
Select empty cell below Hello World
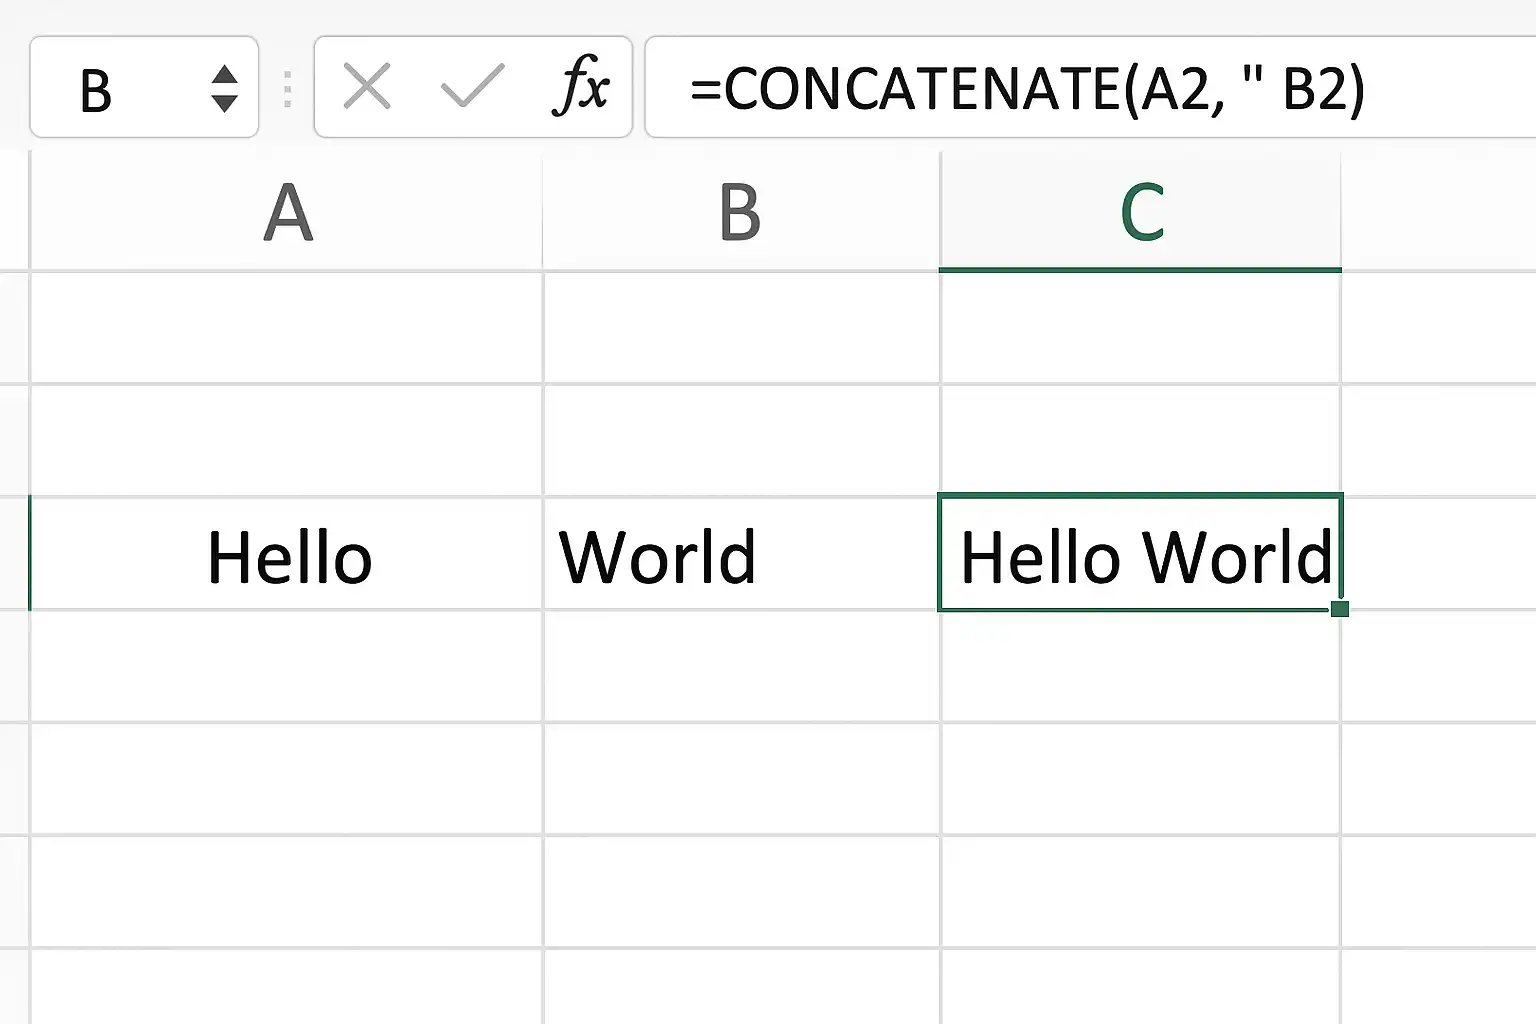click(1140, 666)
